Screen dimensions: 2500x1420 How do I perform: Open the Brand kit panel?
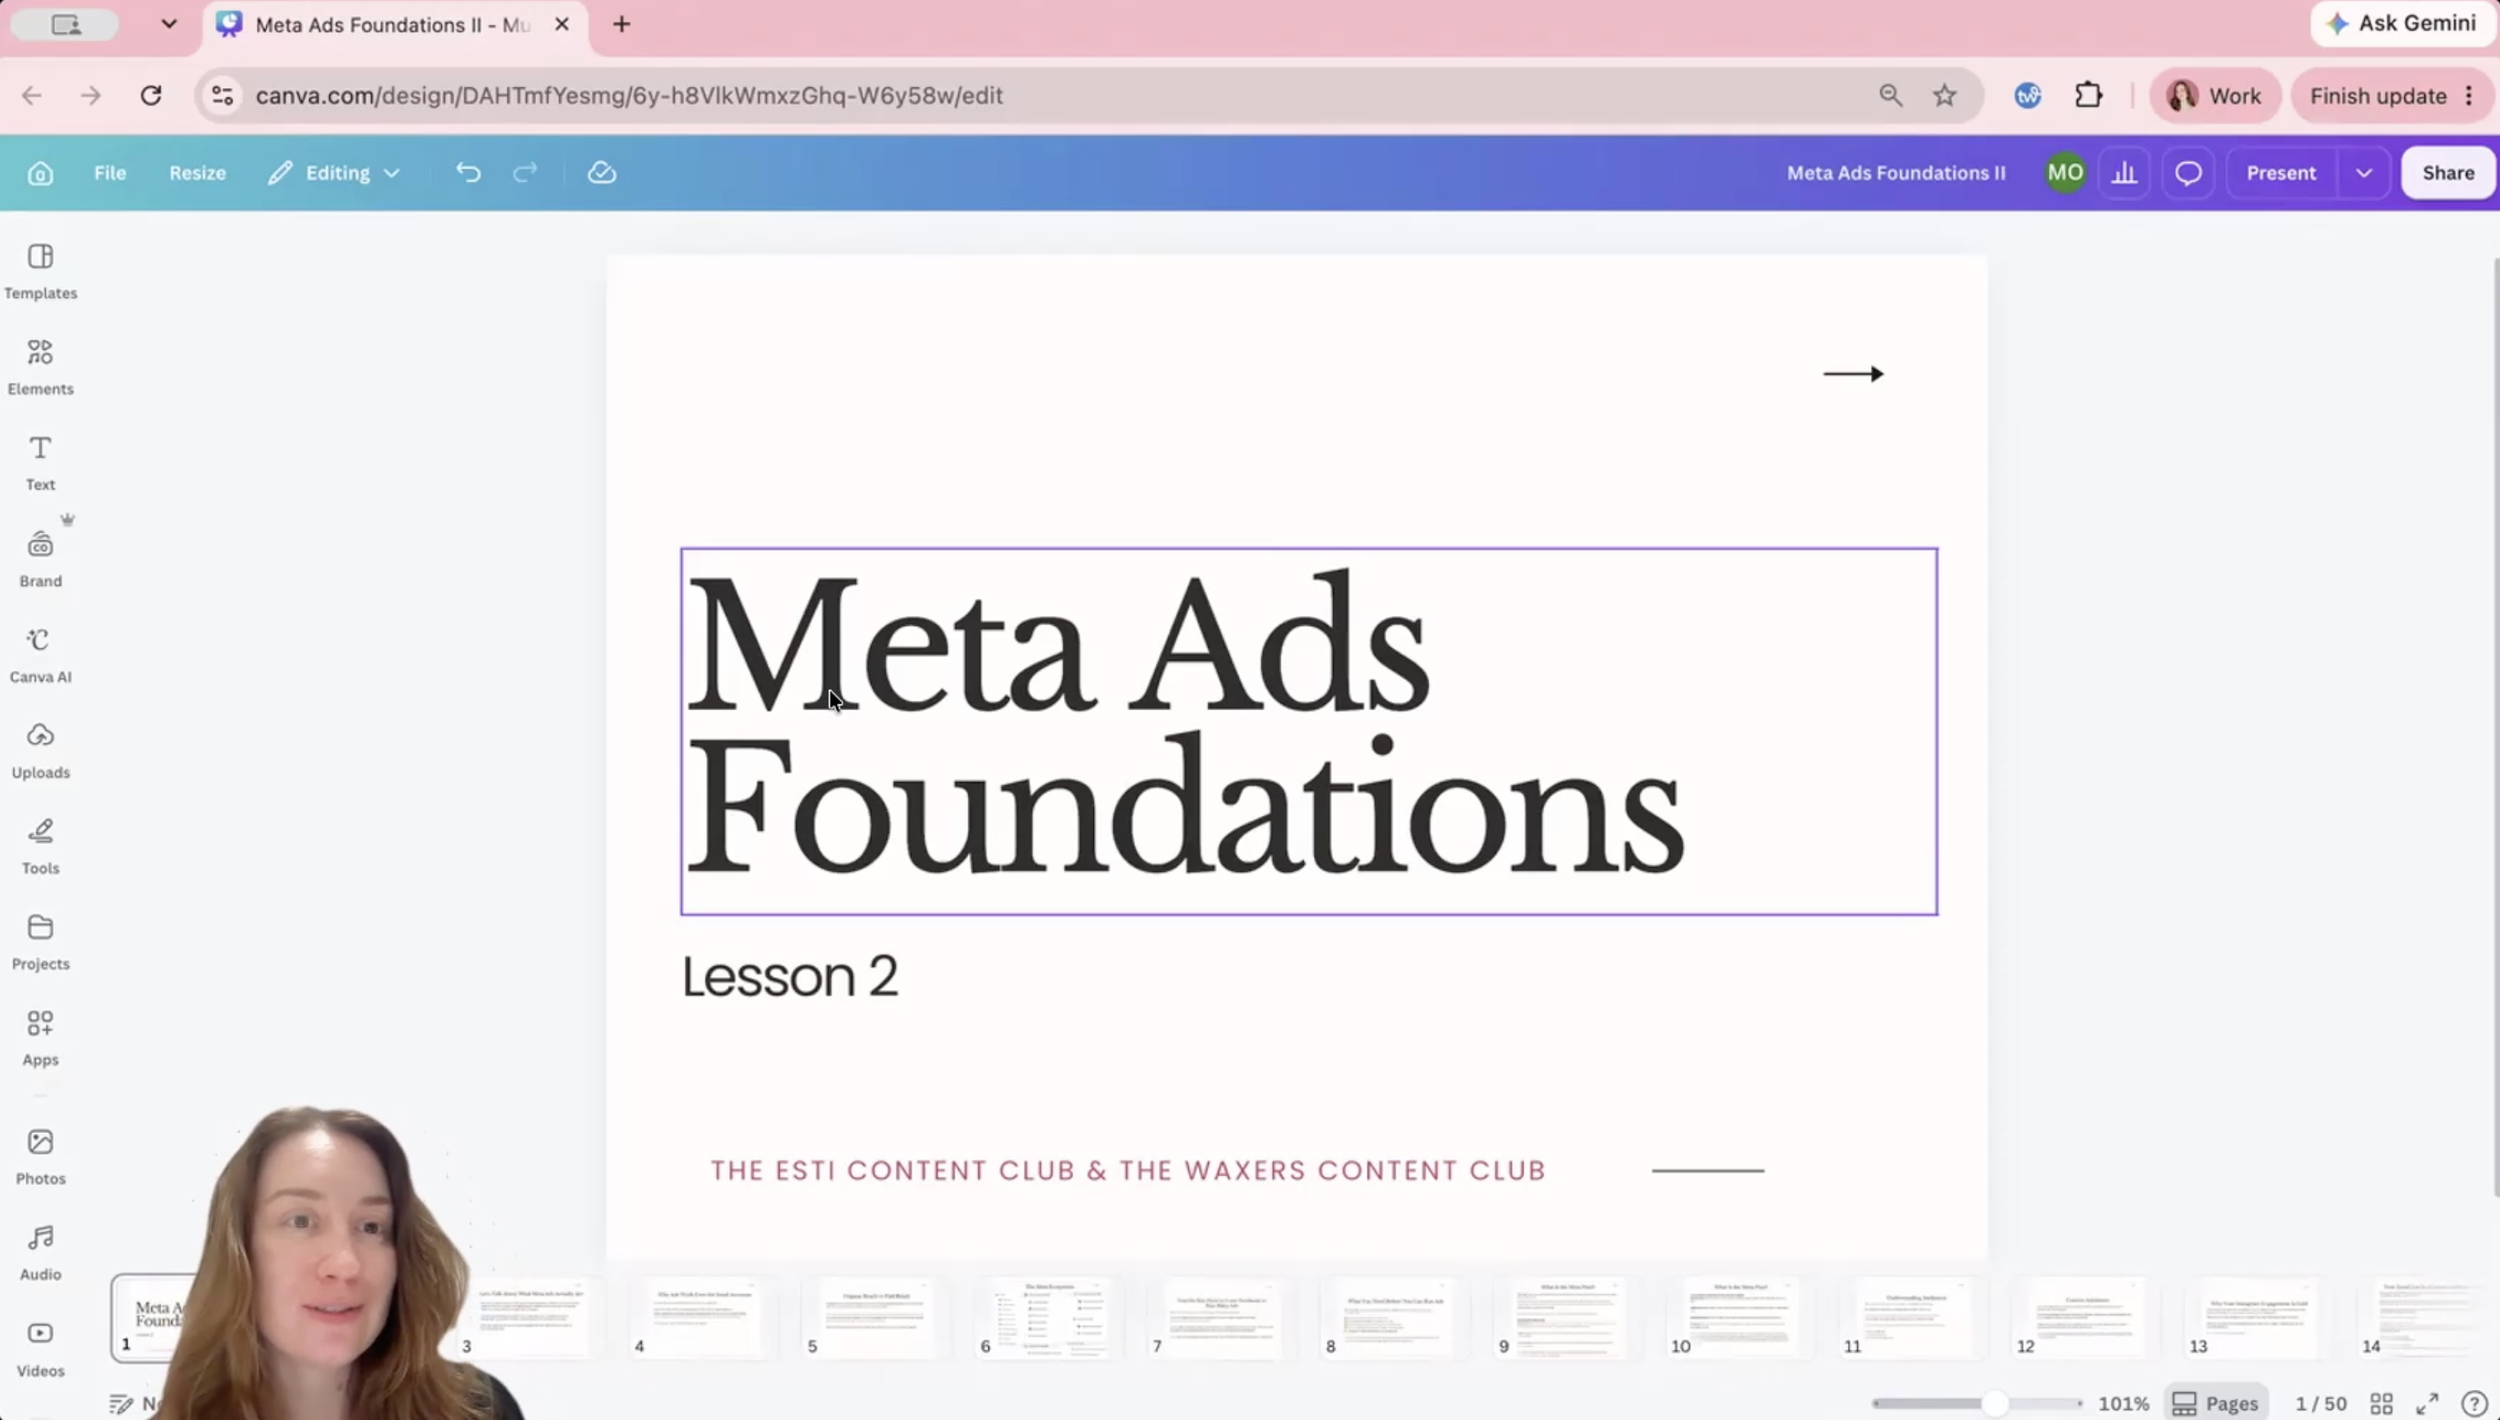[x=40, y=558]
